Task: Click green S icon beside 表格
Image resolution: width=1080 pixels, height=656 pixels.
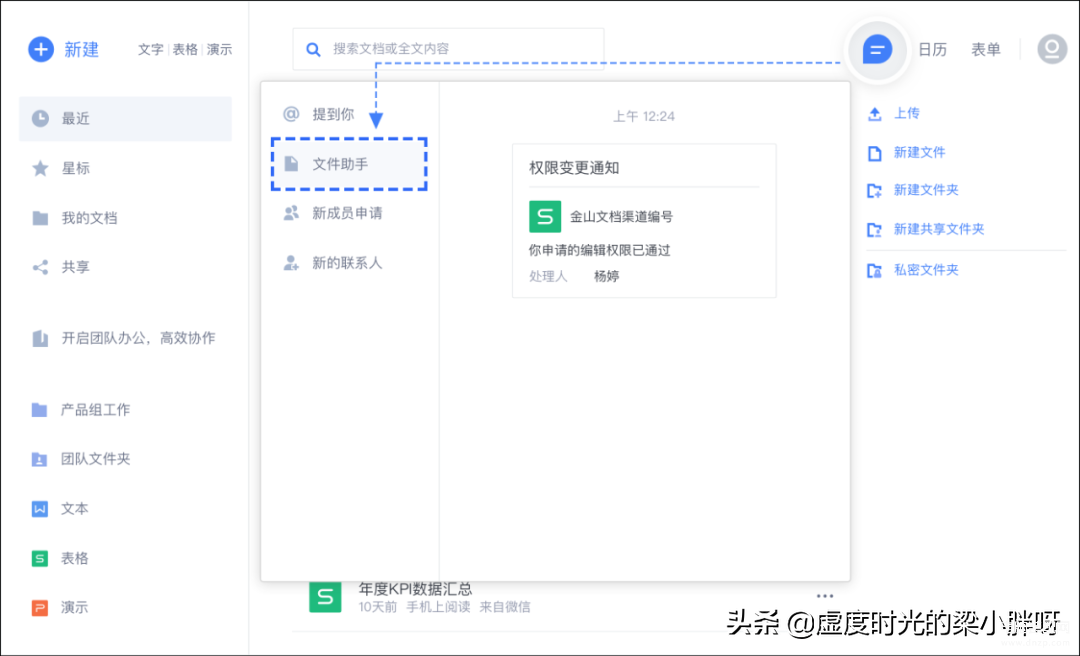Action: 39,559
